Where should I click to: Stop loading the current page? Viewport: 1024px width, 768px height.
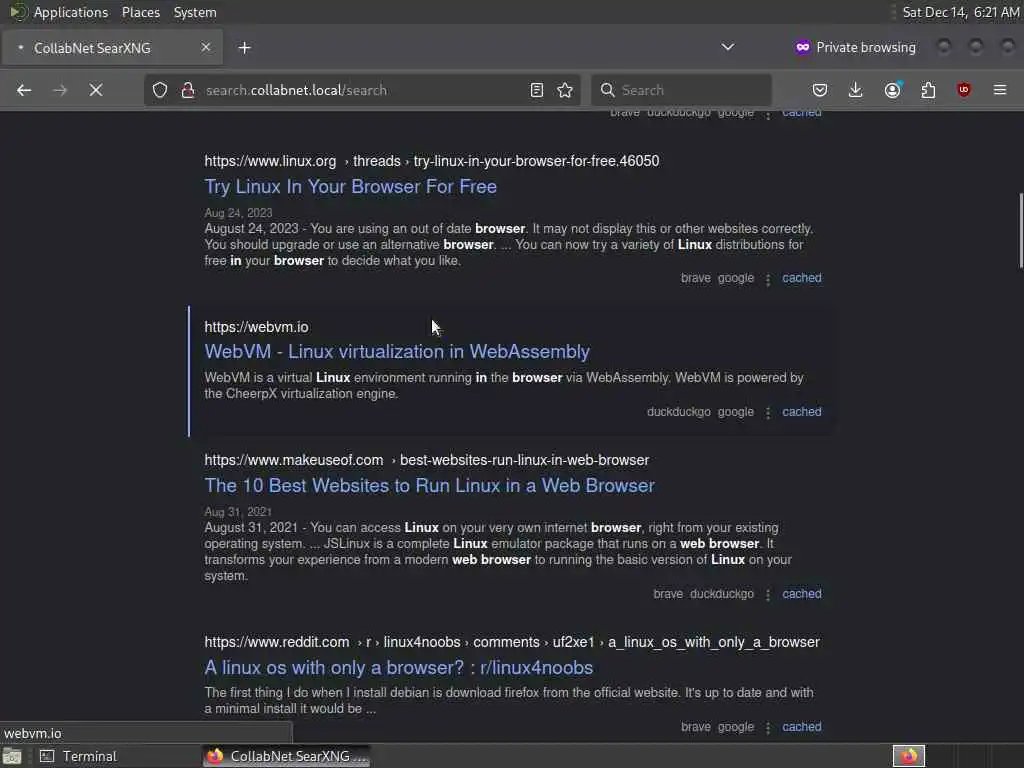click(x=96, y=90)
